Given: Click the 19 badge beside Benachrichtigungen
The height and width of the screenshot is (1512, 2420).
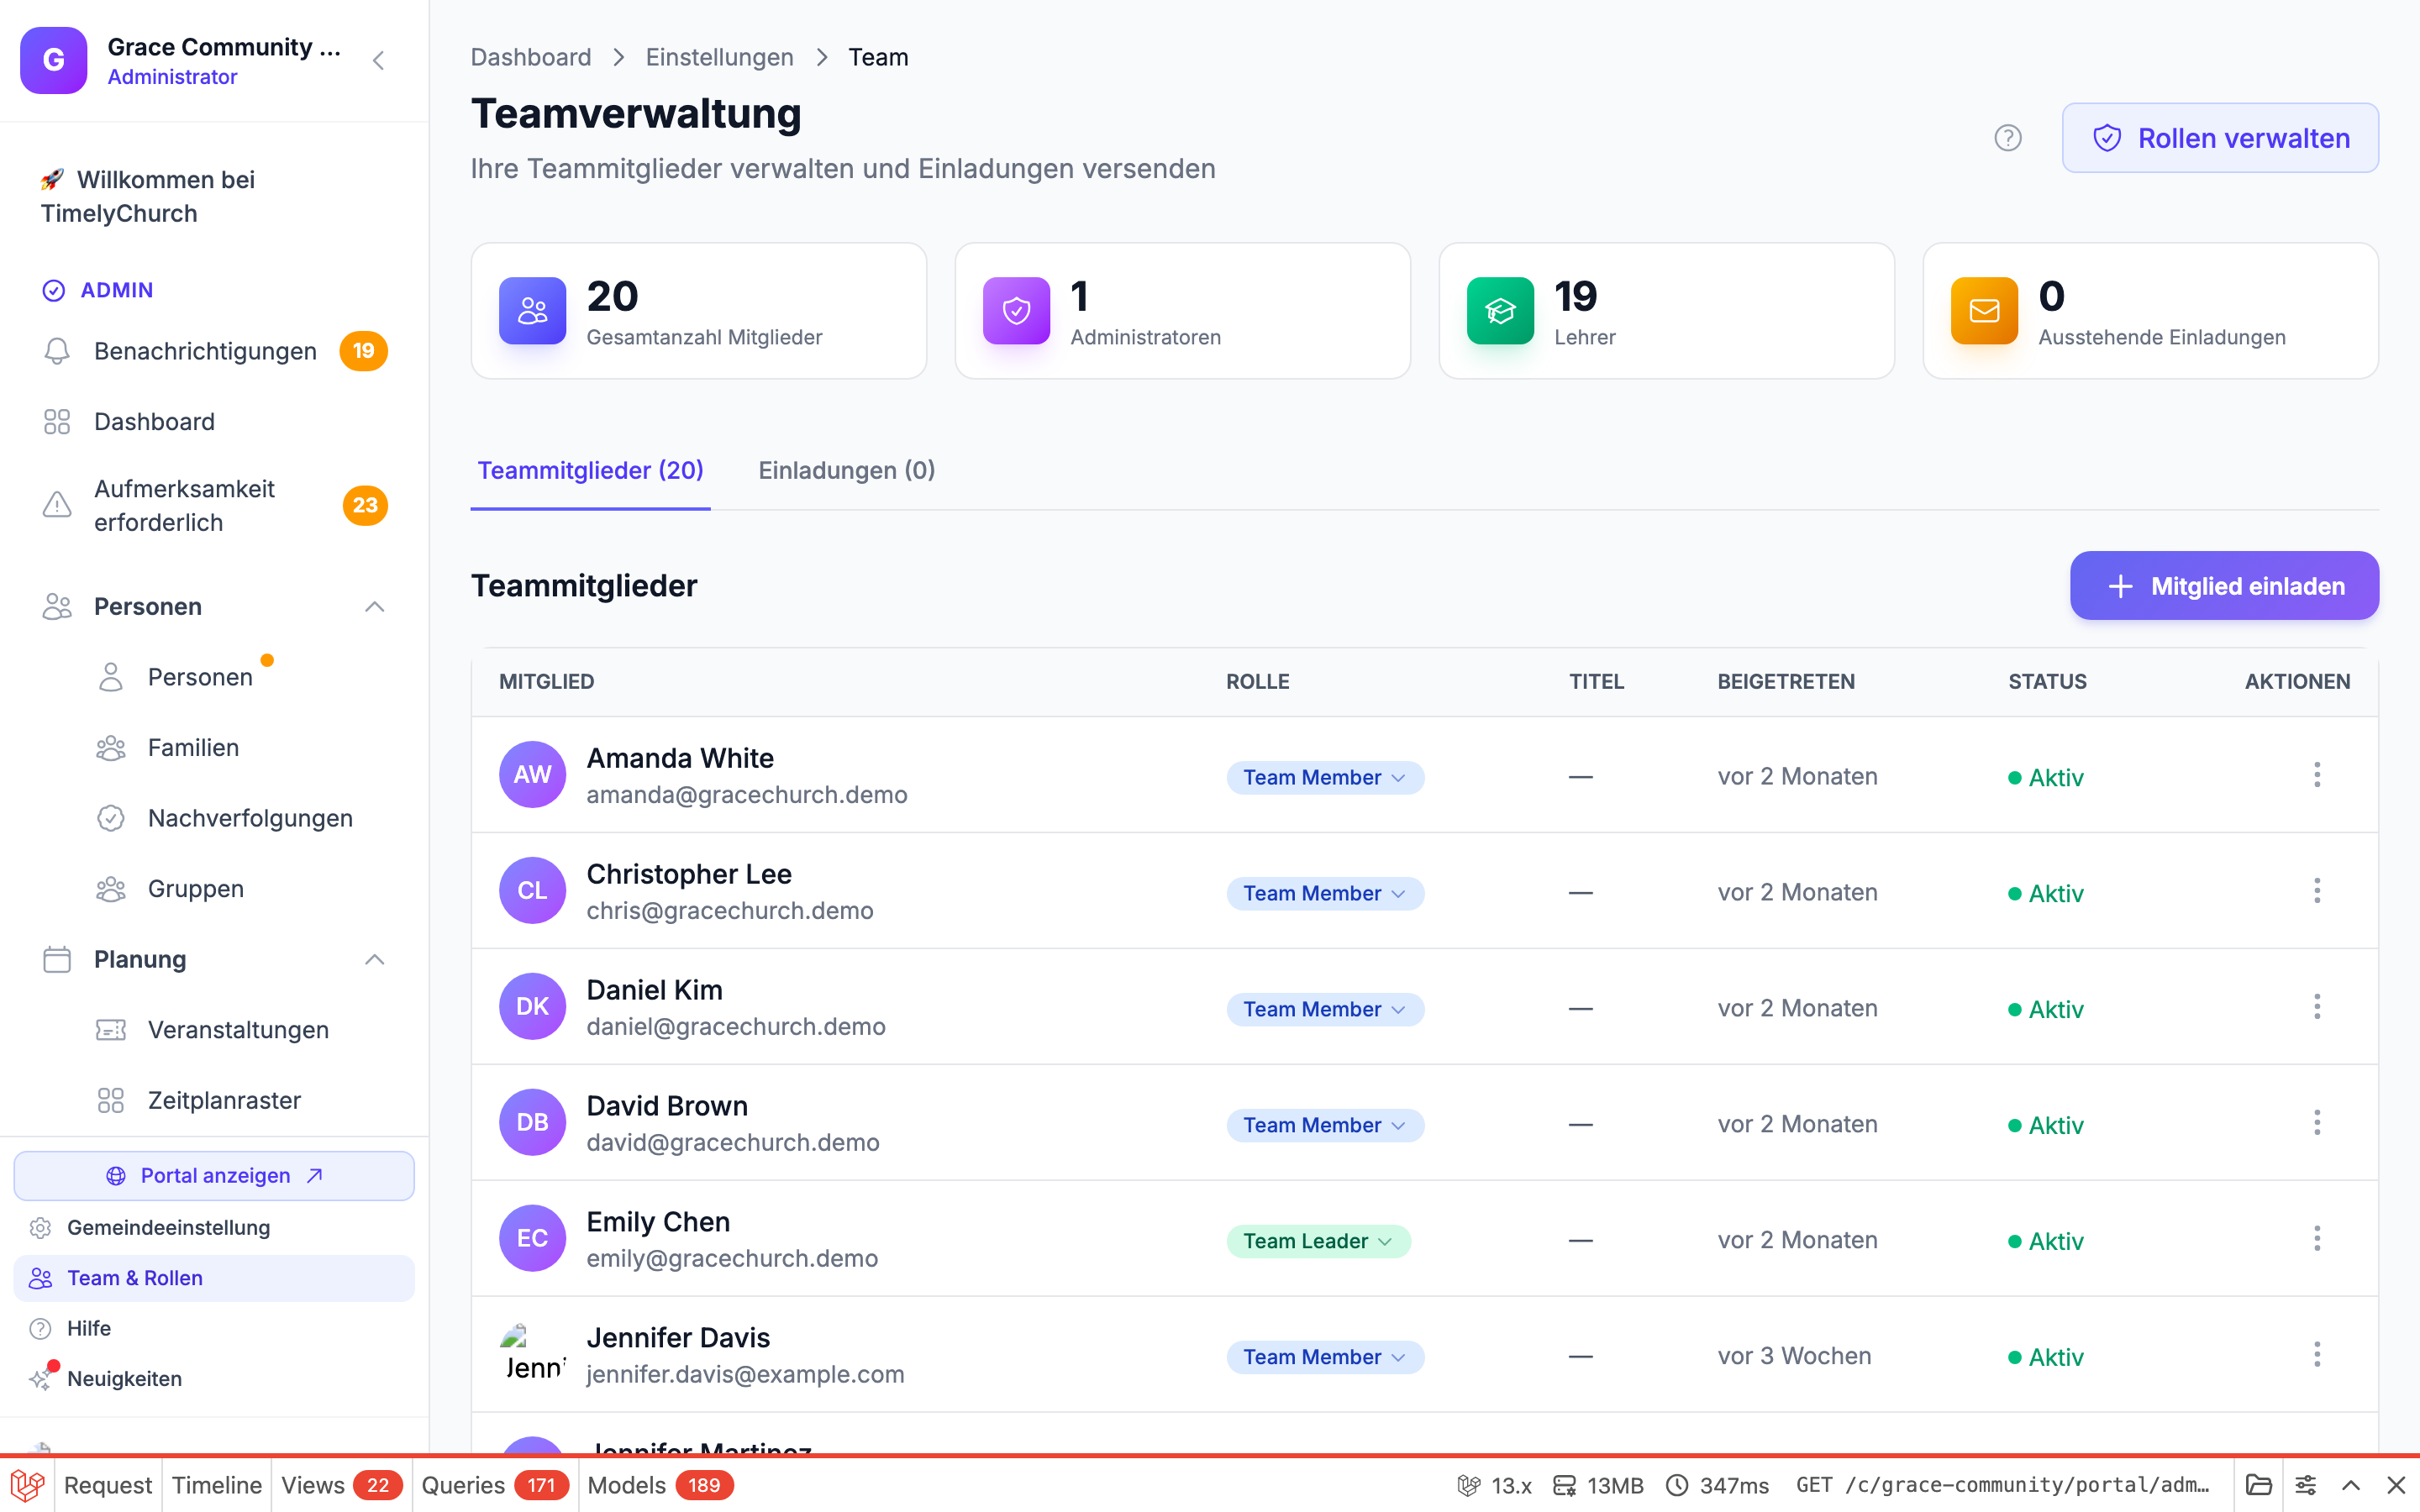Looking at the screenshot, I should point(363,351).
